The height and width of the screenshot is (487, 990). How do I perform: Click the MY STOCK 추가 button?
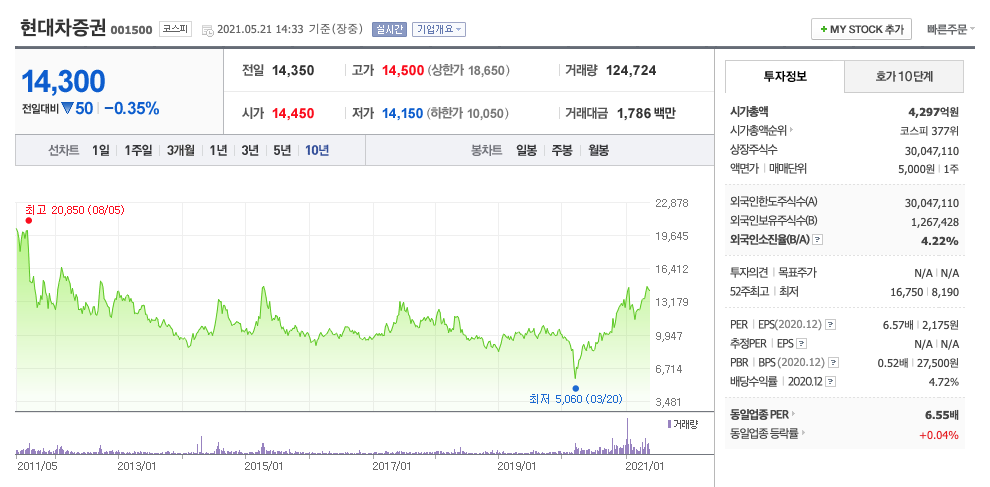861,29
